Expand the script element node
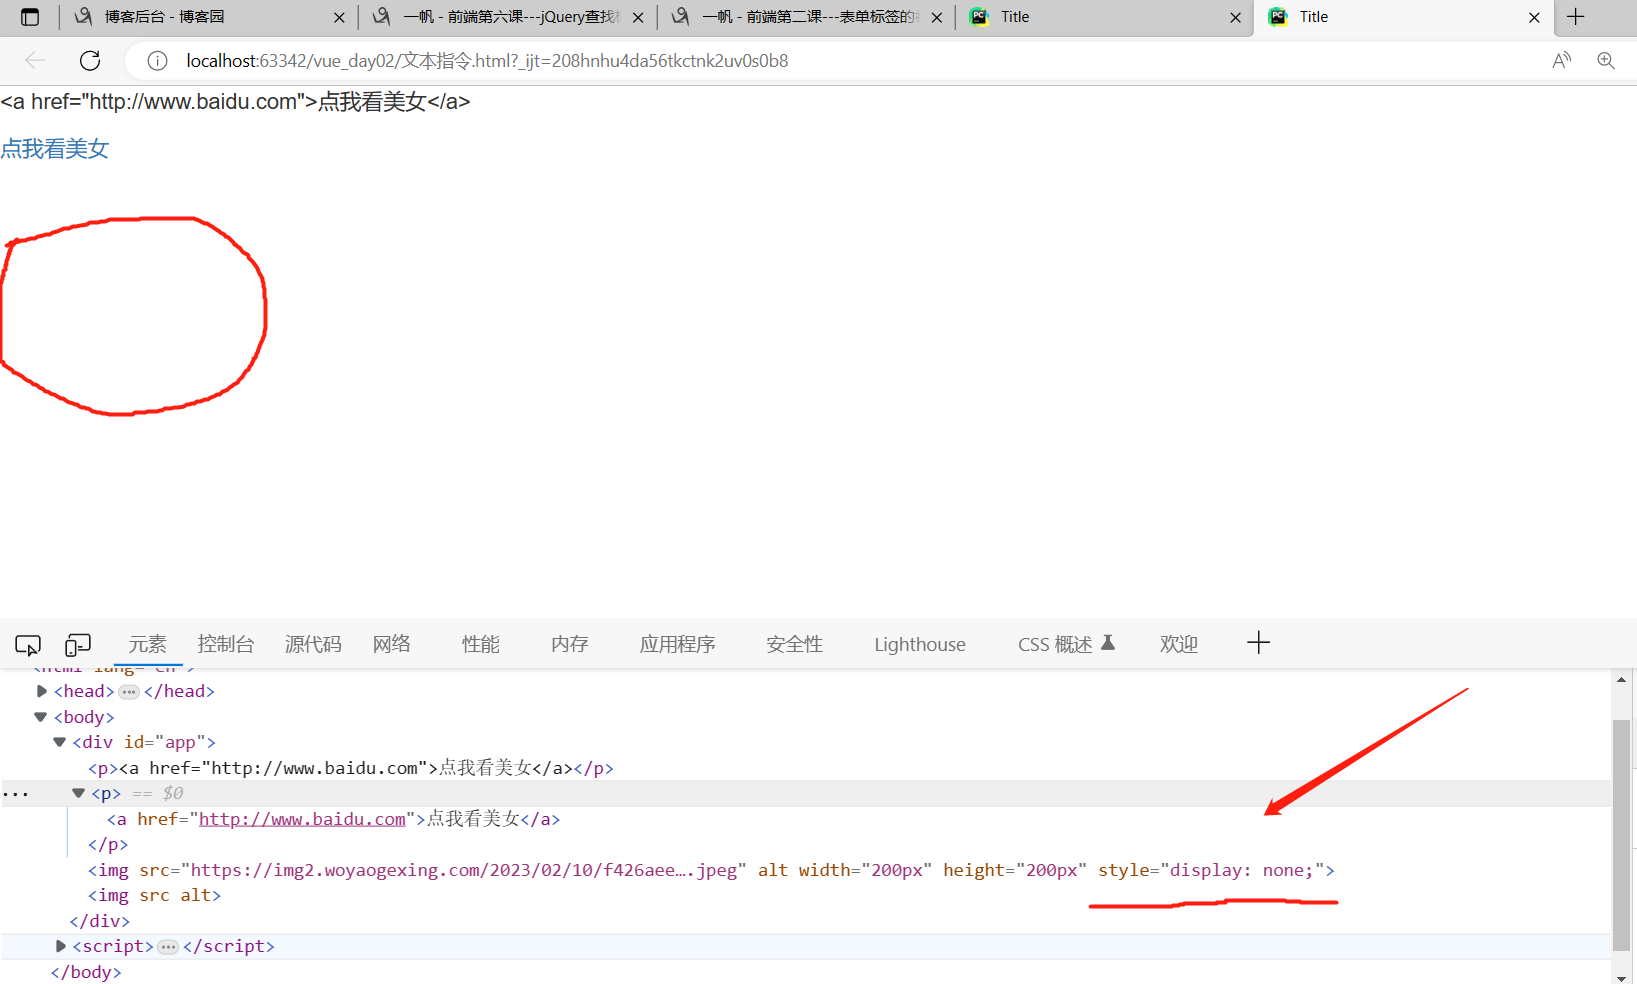1637x984 pixels. click(60, 946)
